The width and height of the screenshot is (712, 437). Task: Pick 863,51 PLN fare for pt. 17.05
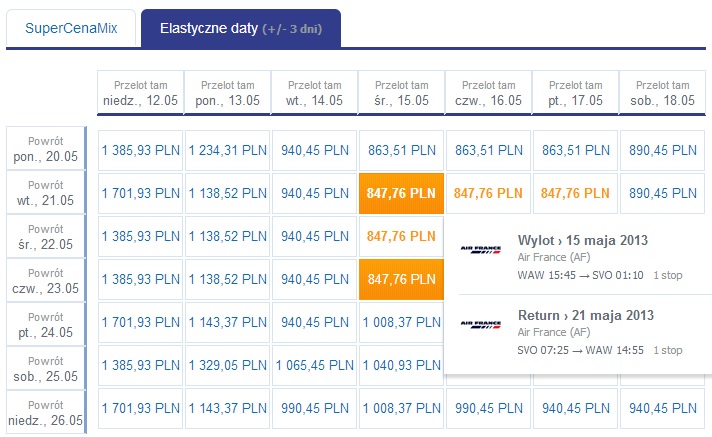(575, 150)
